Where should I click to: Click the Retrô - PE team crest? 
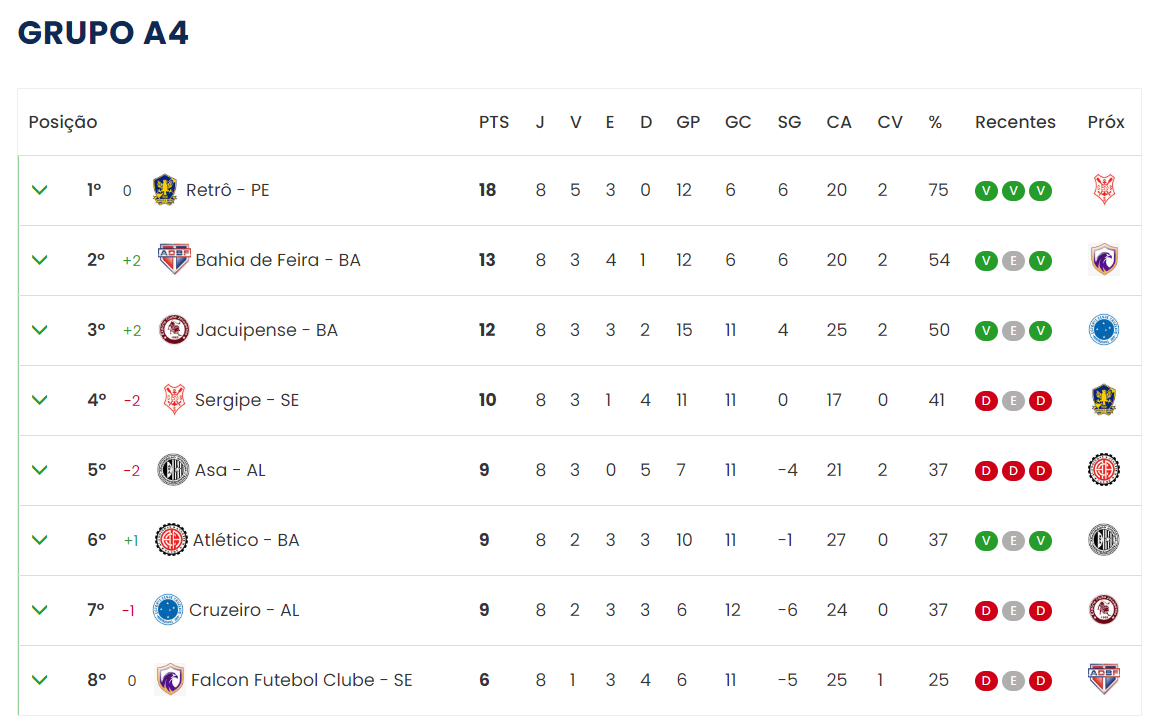tap(165, 190)
